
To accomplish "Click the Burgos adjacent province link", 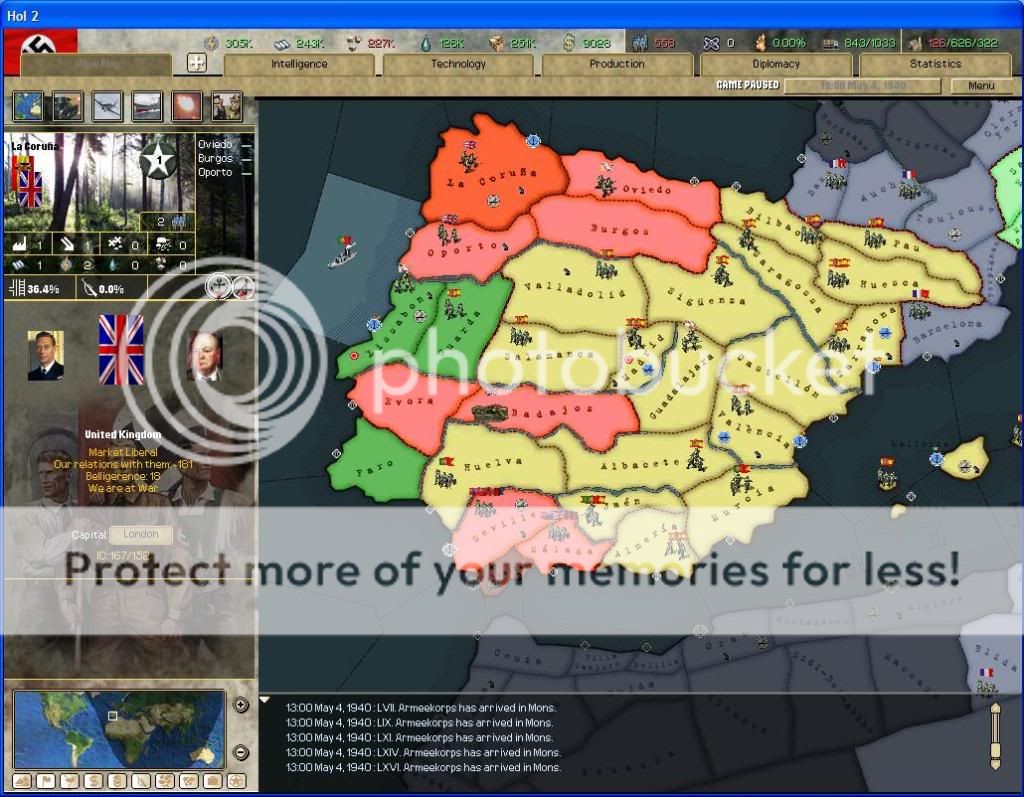I will (x=215, y=158).
